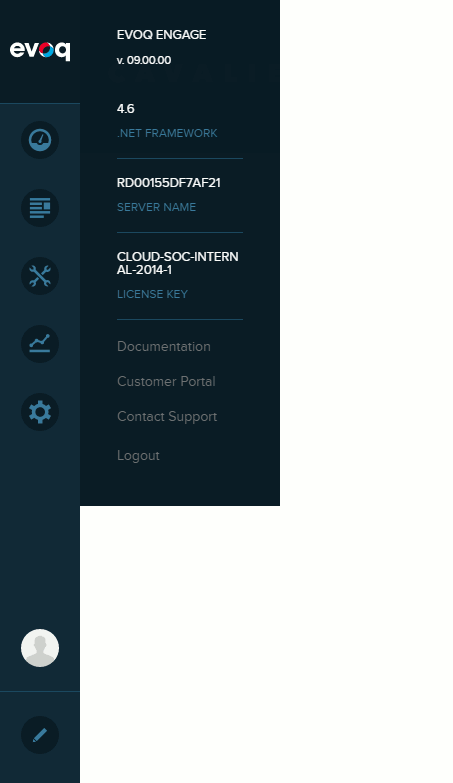
Task: Click license key CLOUD-SOC-INTERNAL-2014-1
Action: [177, 263]
